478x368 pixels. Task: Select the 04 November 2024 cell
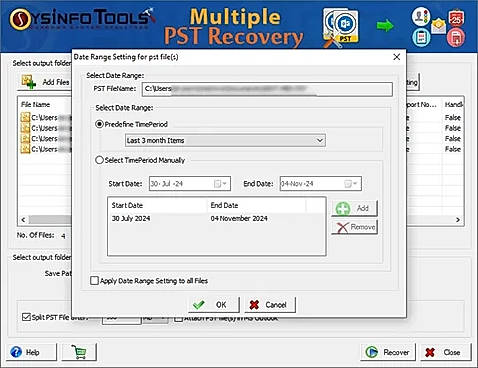pyautogui.click(x=239, y=219)
